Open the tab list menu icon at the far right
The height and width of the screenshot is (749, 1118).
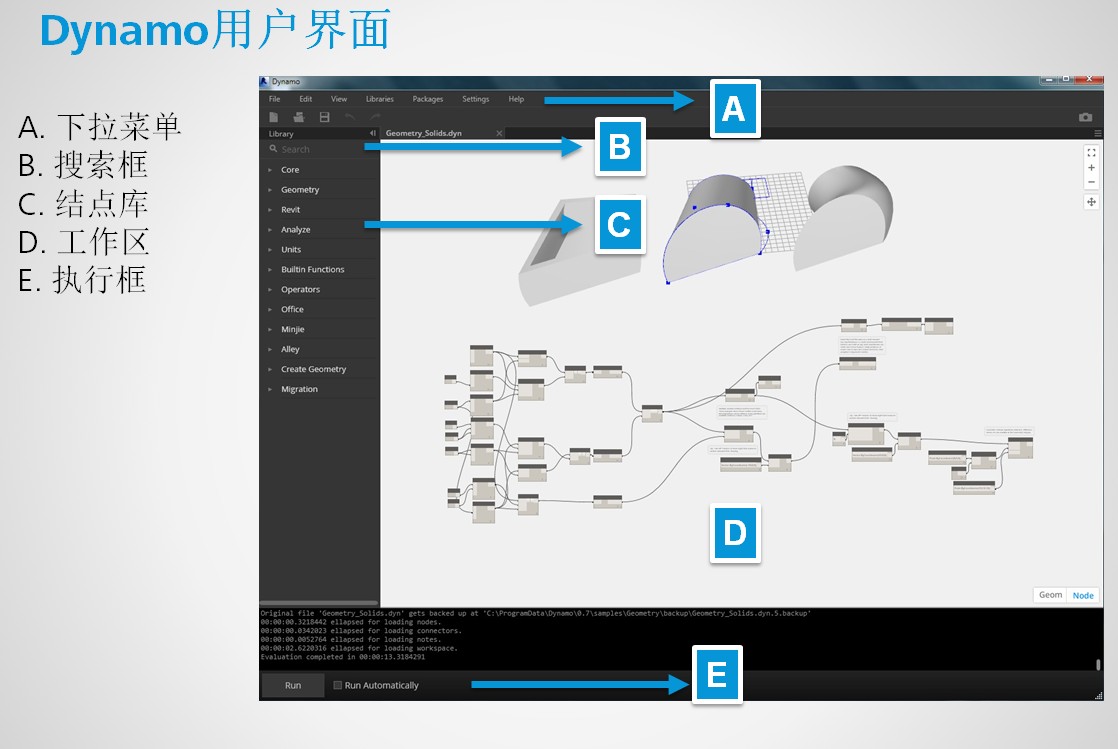point(1097,133)
